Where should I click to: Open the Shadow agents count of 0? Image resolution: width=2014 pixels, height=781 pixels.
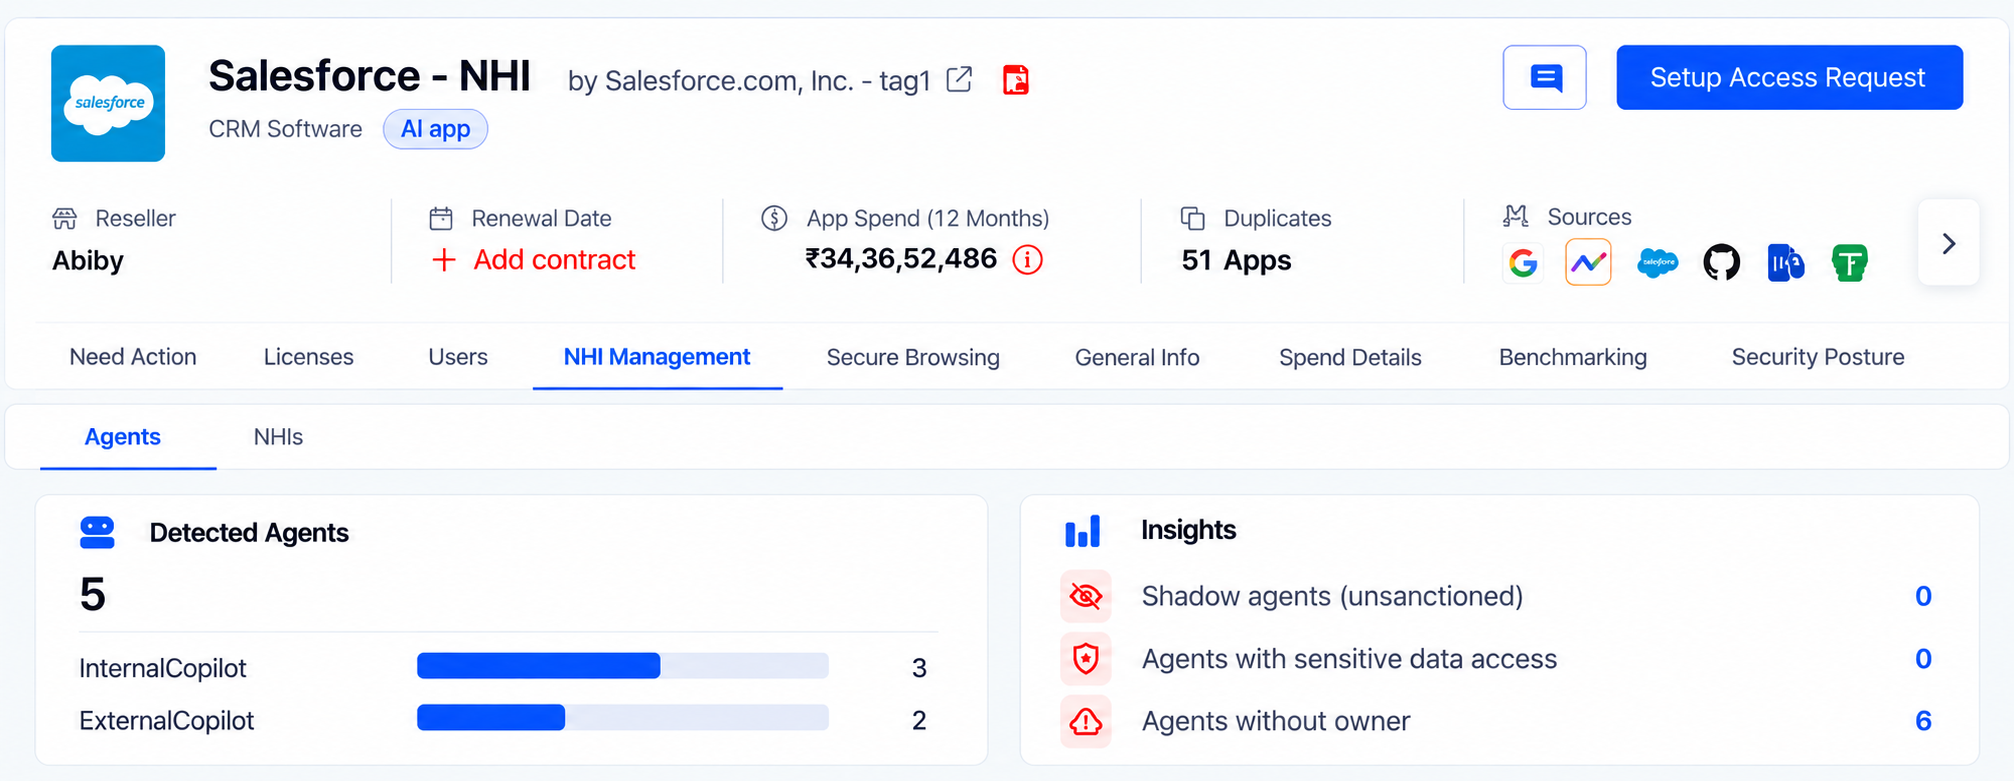tap(1923, 596)
